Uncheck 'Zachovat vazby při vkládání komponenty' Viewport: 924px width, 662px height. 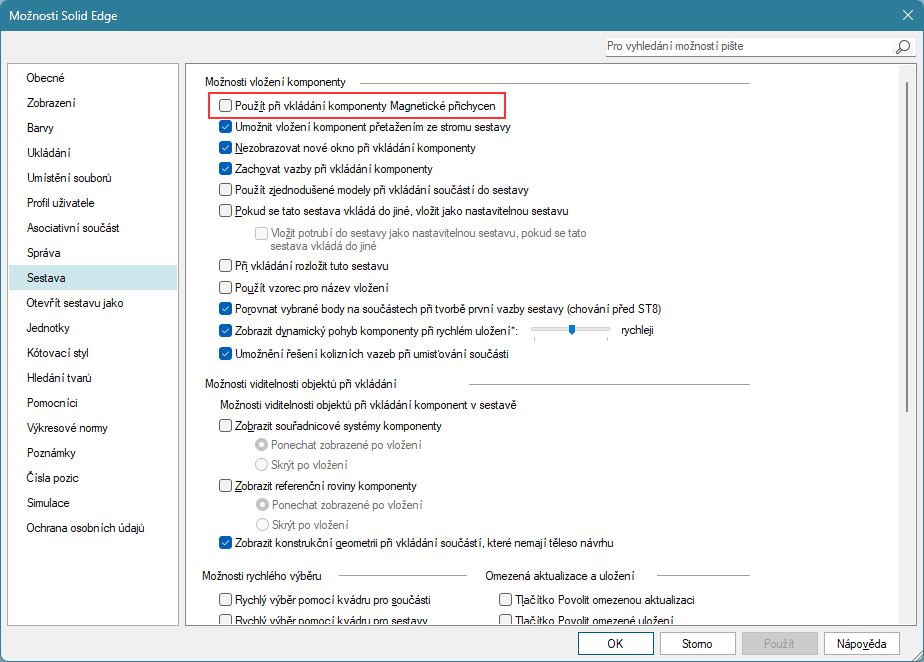(226, 169)
